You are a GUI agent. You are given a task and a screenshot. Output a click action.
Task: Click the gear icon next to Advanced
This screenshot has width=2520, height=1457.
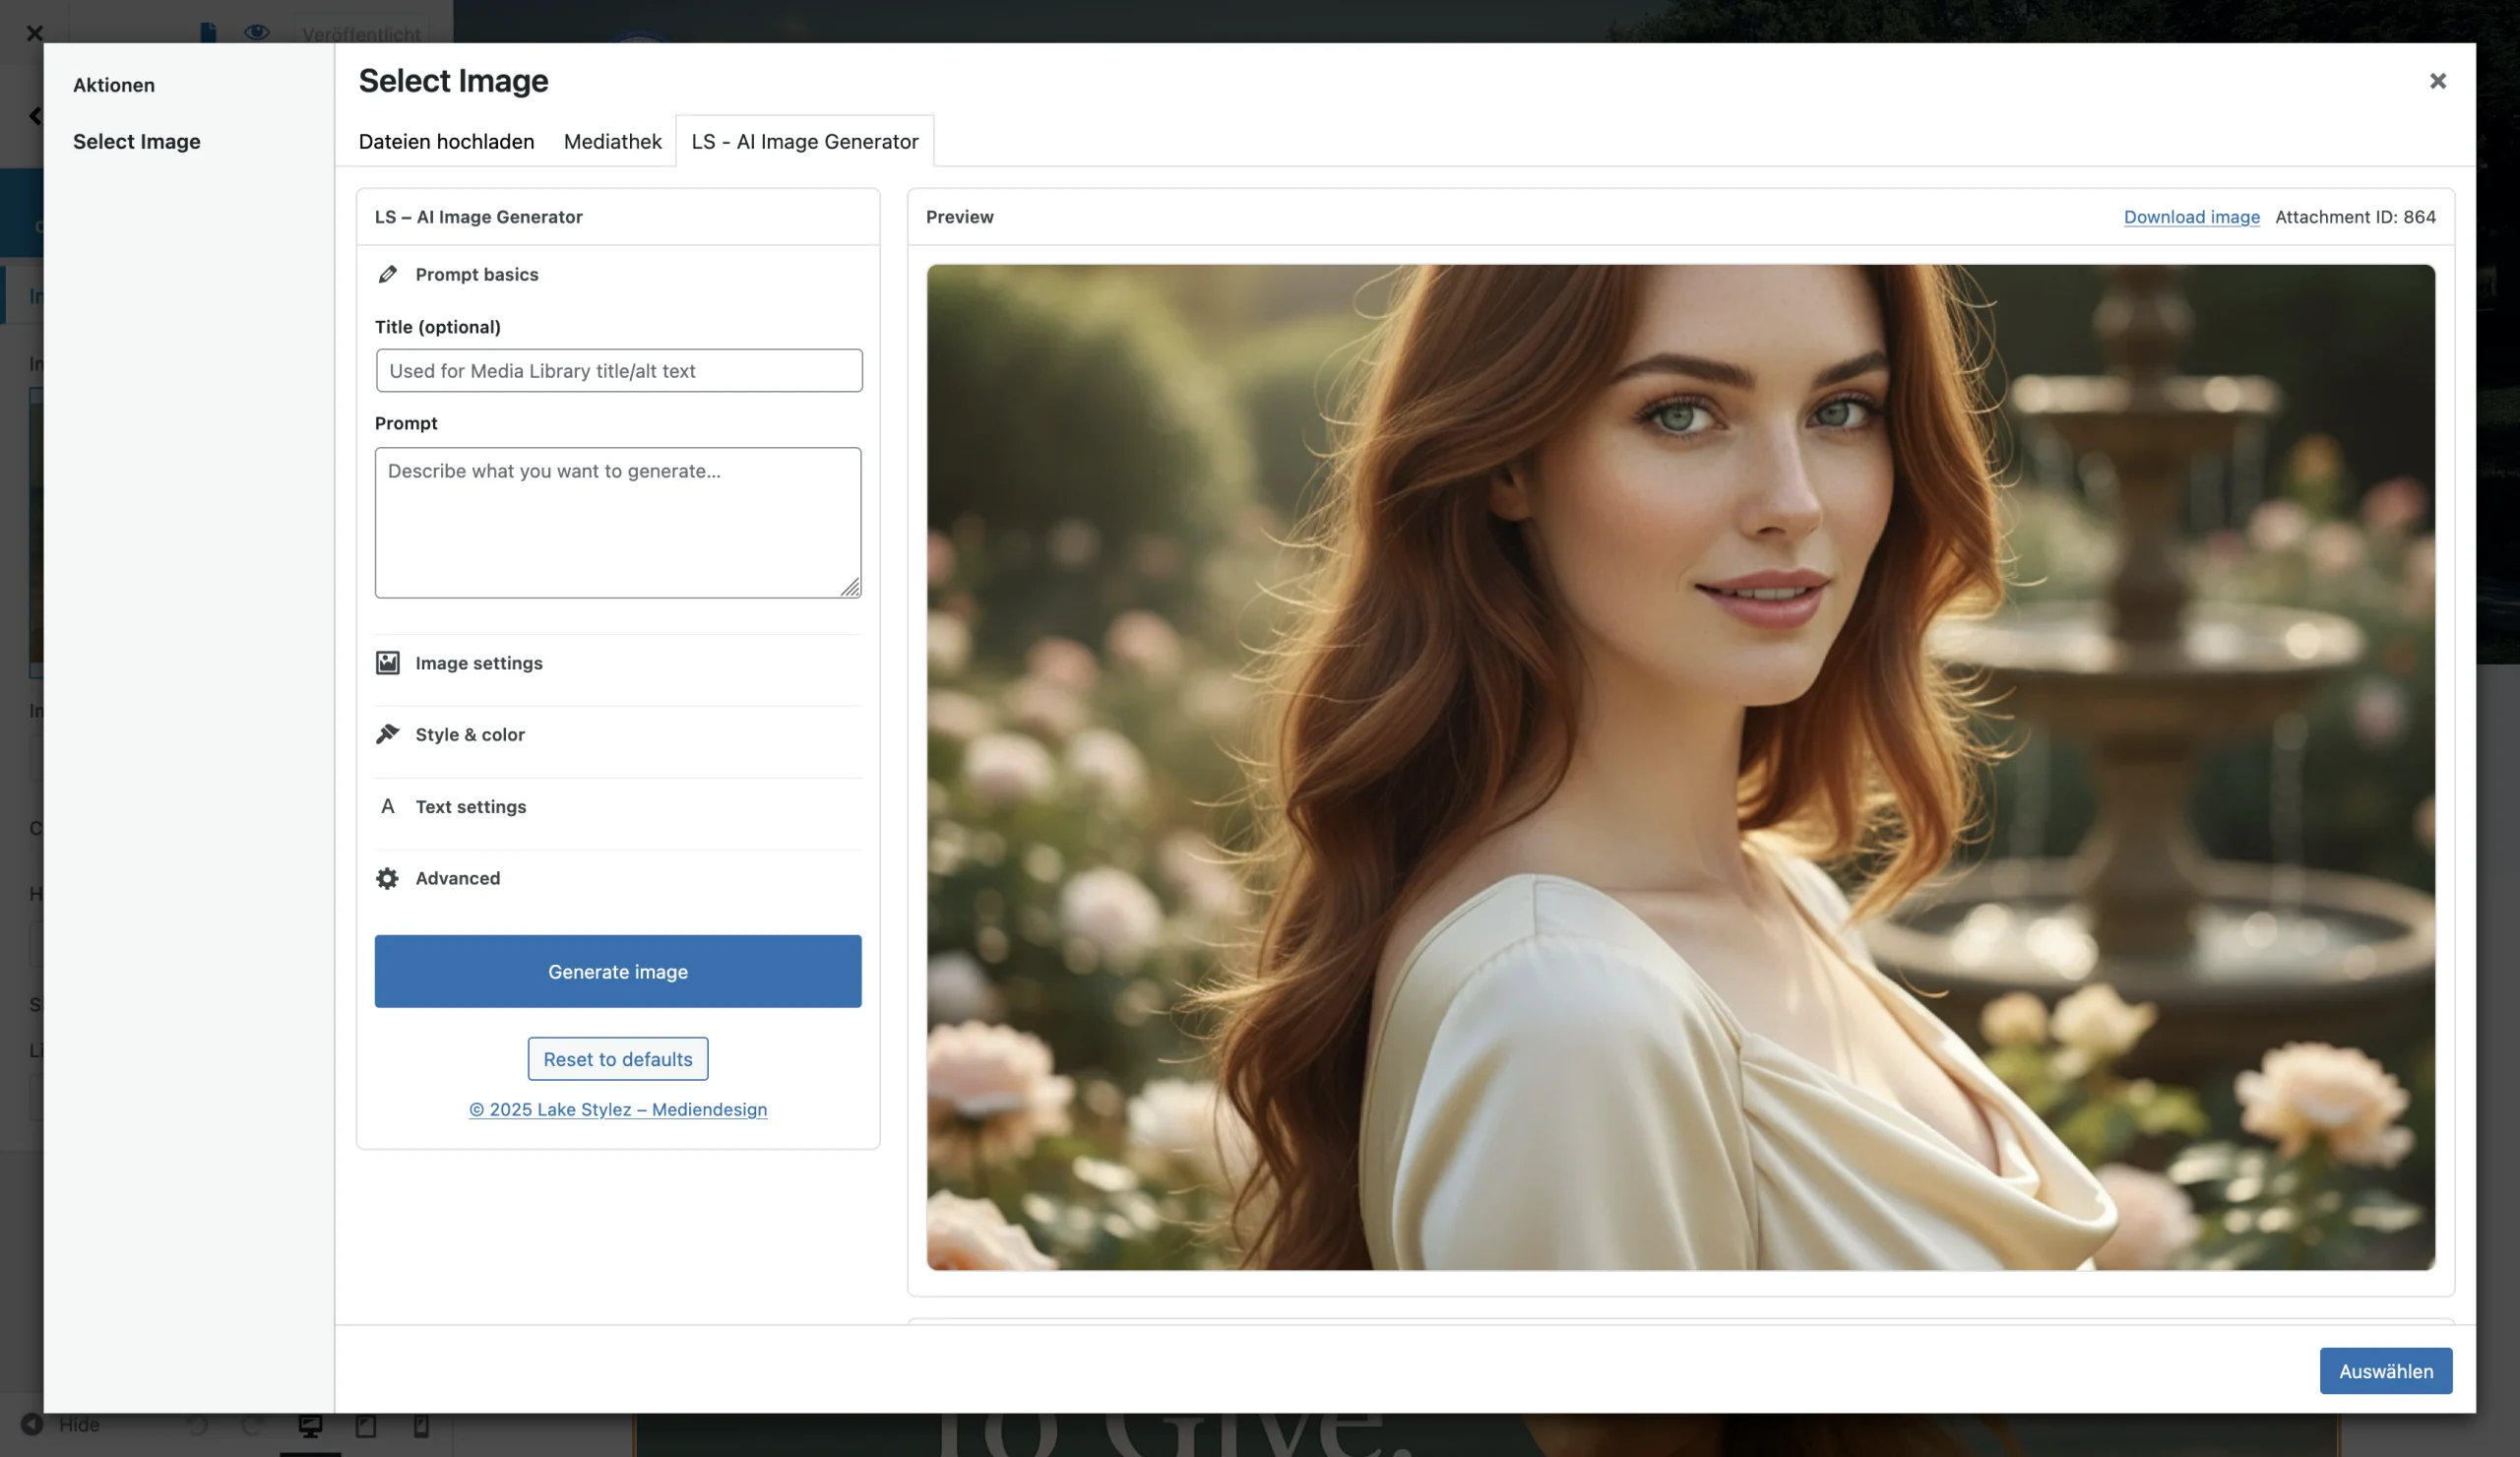pyautogui.click(x=389, y=878)
